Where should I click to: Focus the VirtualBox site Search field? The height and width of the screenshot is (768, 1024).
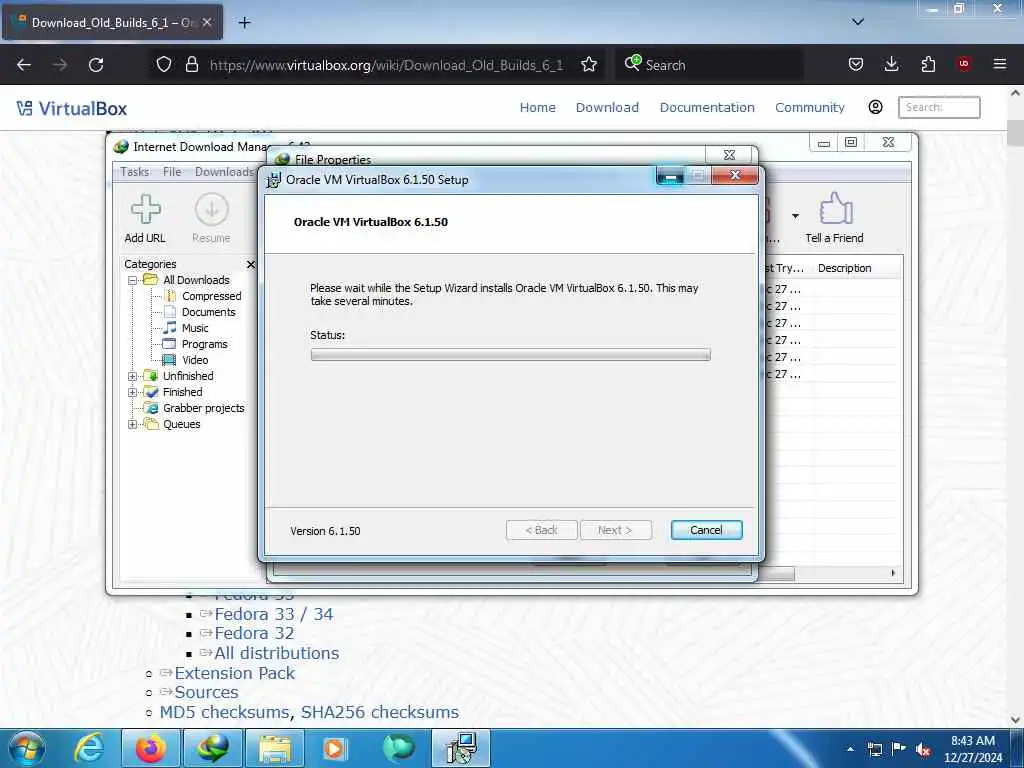939,107
